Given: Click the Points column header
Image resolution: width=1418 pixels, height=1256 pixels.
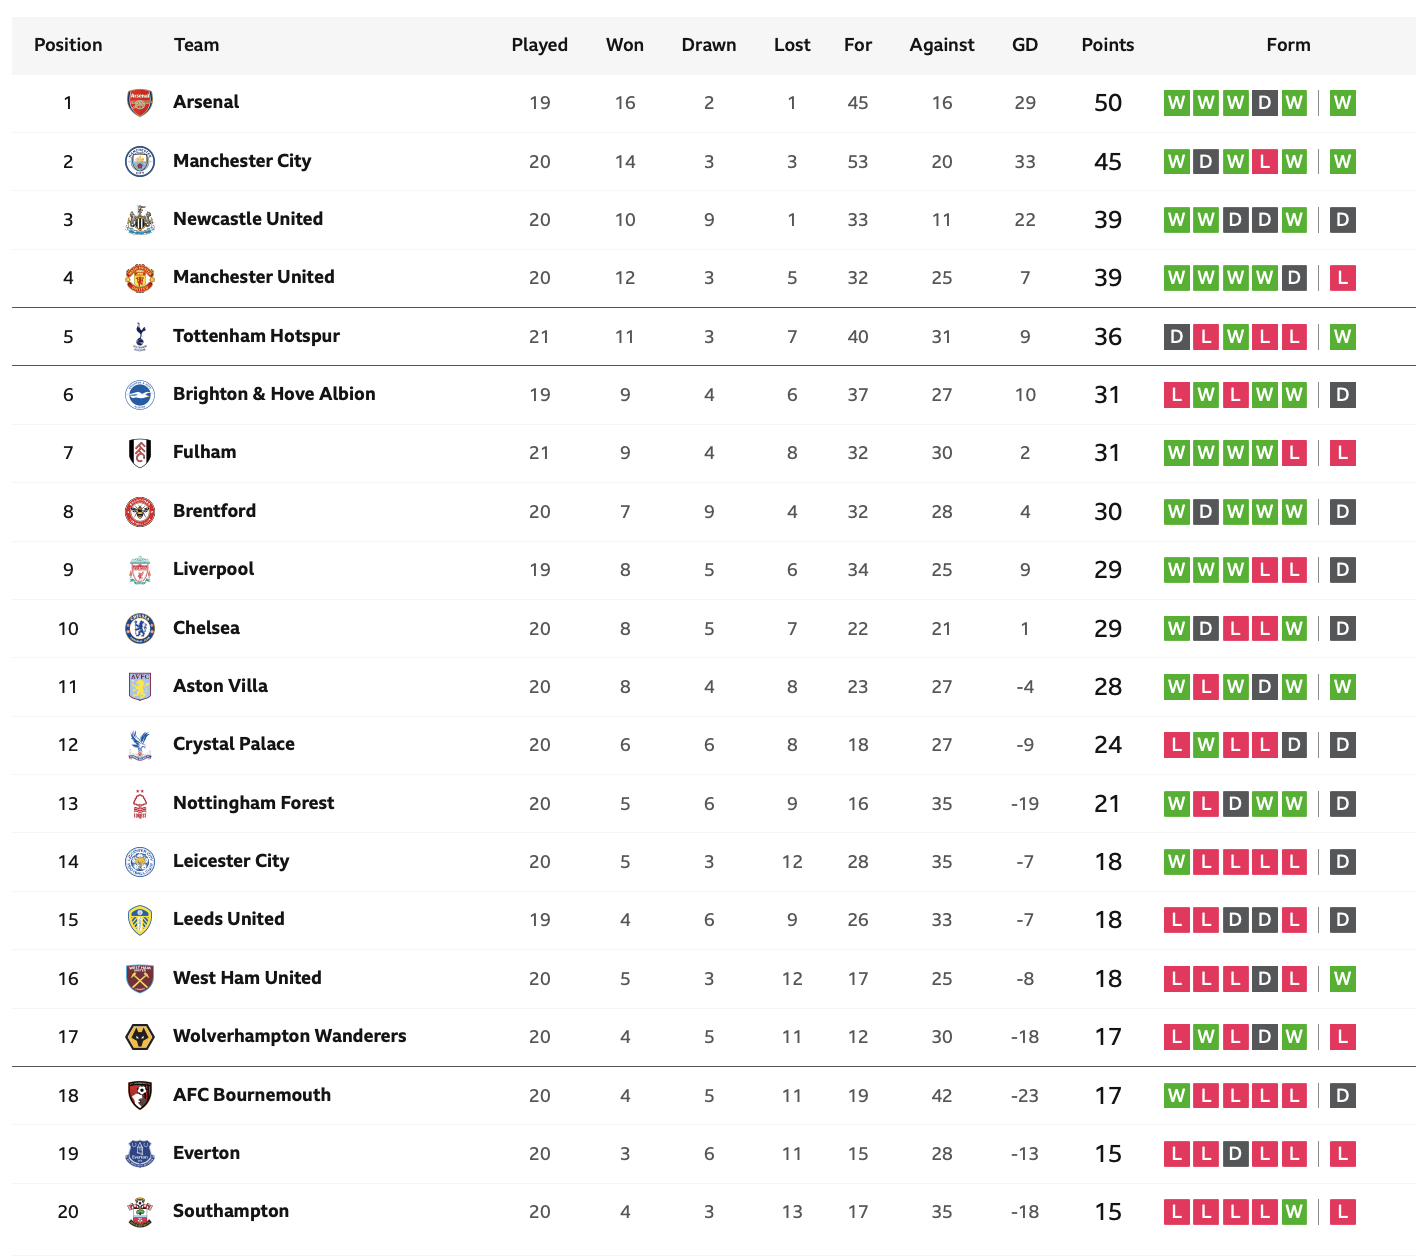Looking at the screenshot, I should (x=1108, y=45).
